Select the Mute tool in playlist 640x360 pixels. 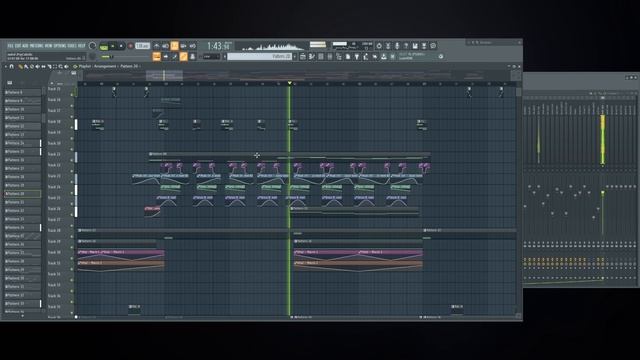click(38, 67)
